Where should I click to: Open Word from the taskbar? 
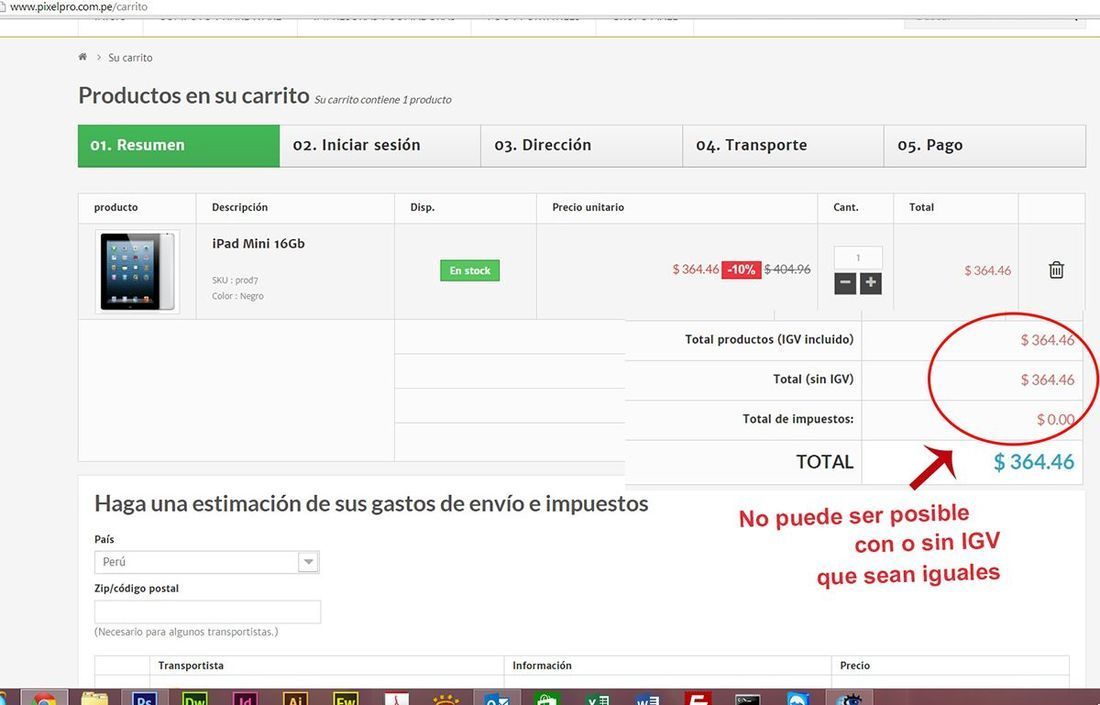pyautogui.click(x=647, y=699)
